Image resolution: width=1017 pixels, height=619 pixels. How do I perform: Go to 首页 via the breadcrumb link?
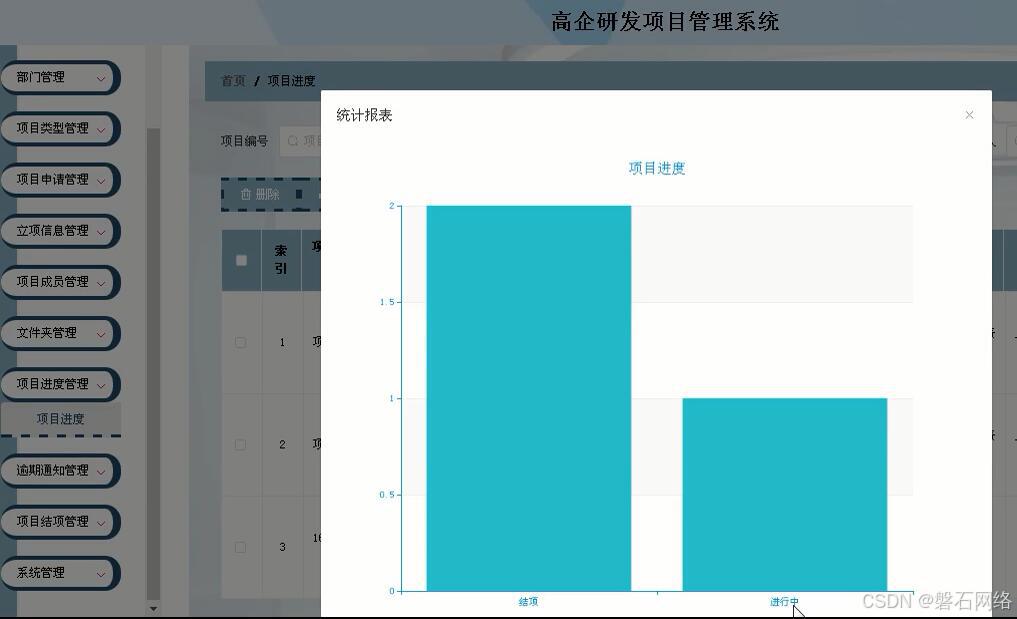tap(231, 81)
